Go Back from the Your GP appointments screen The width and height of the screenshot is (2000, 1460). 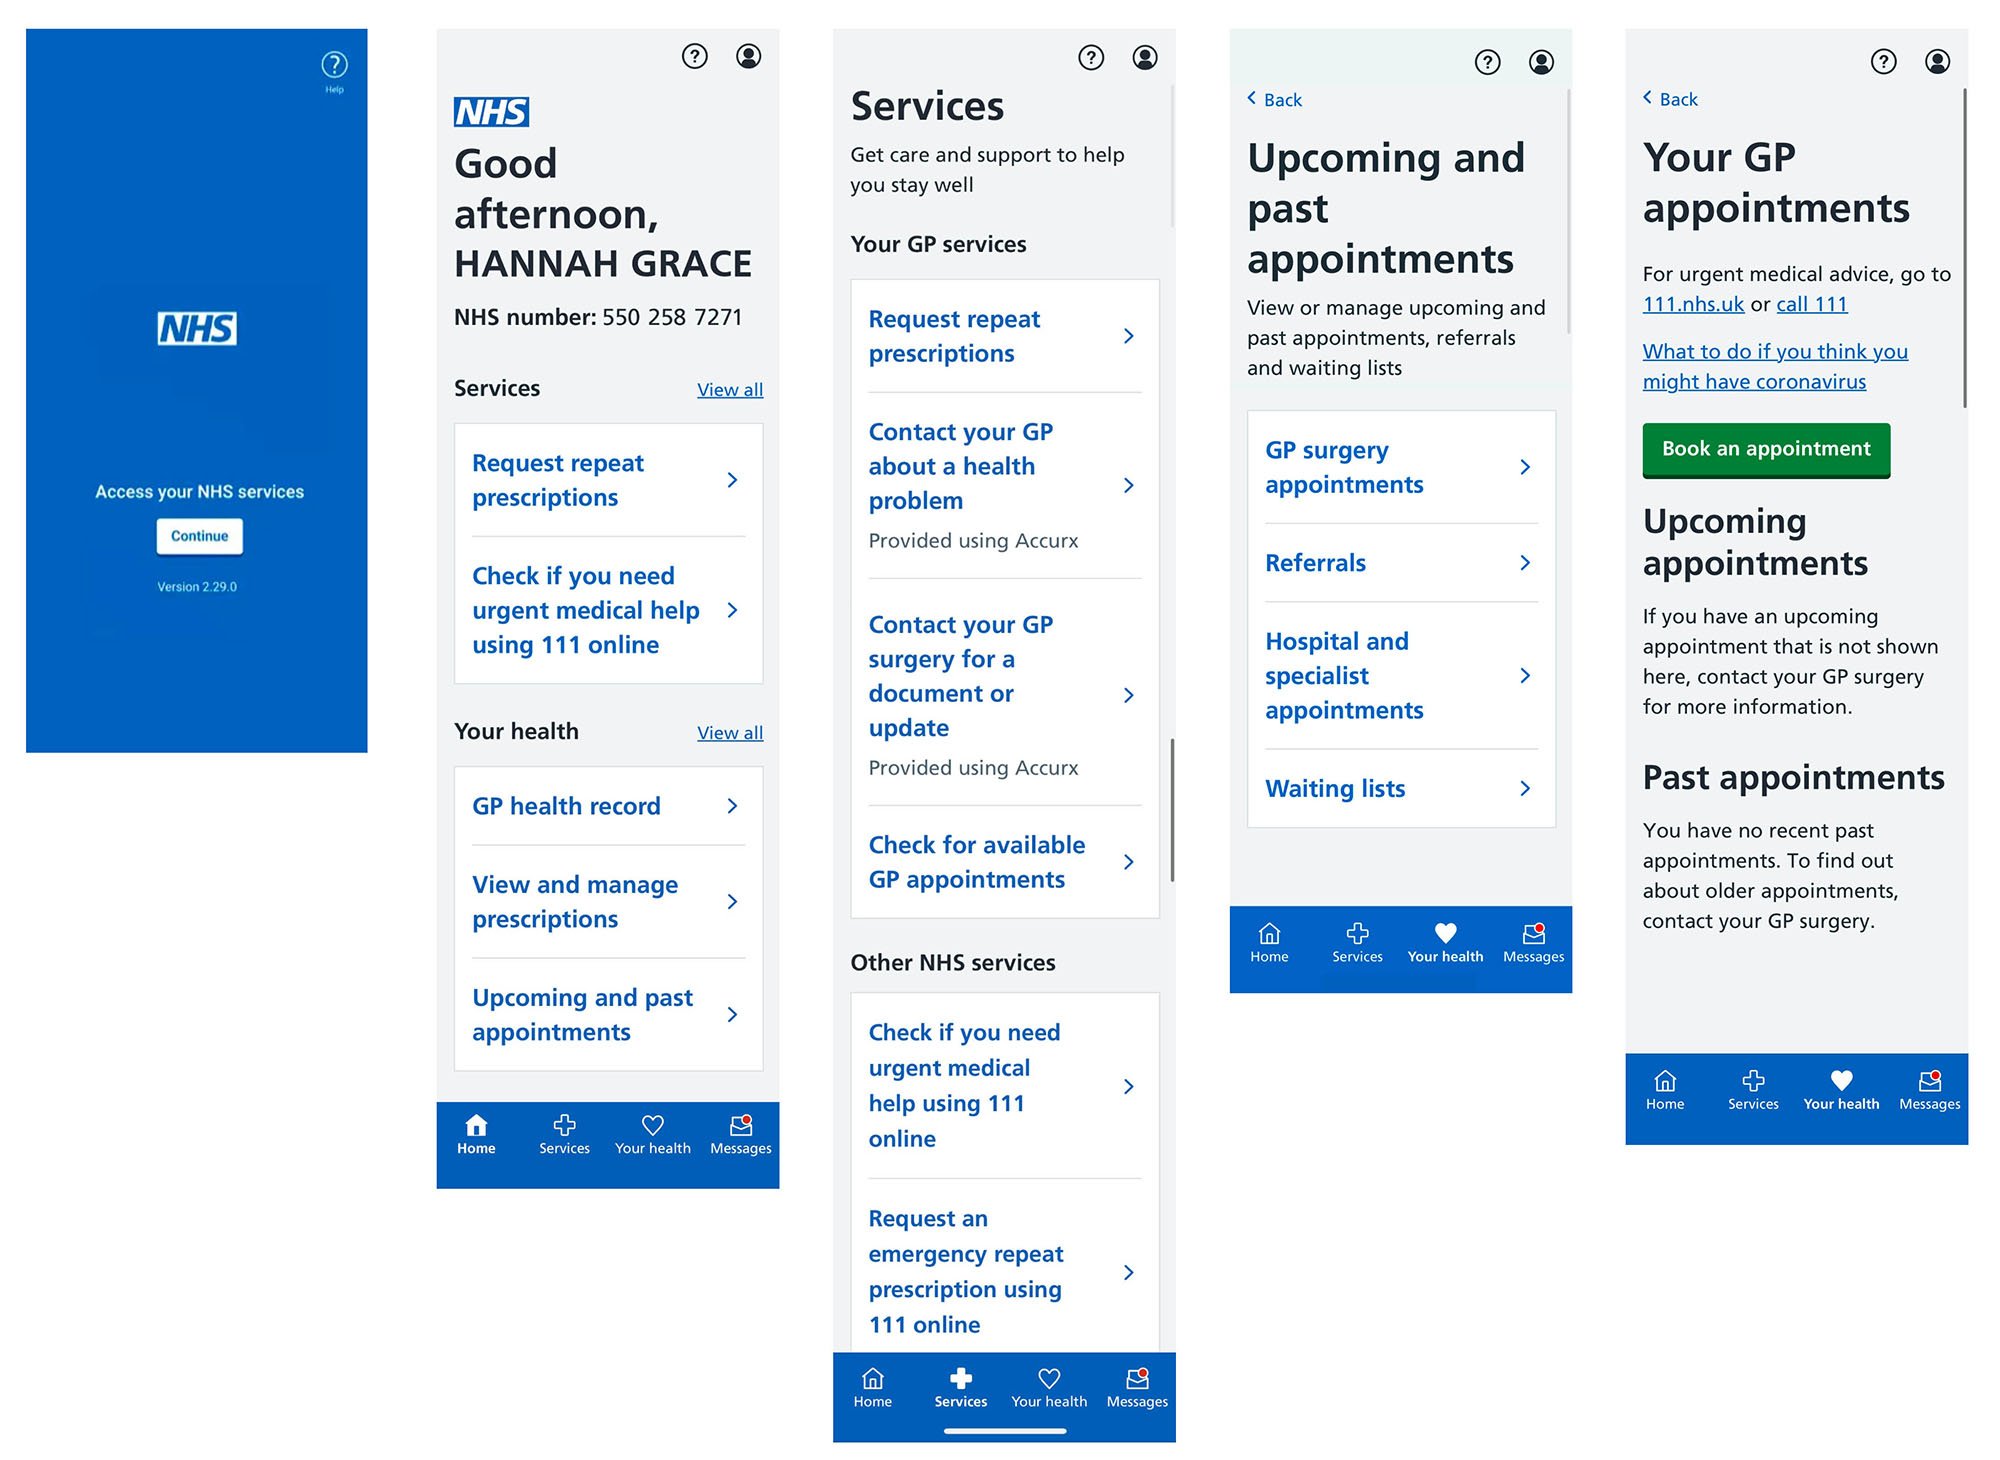1670,99
